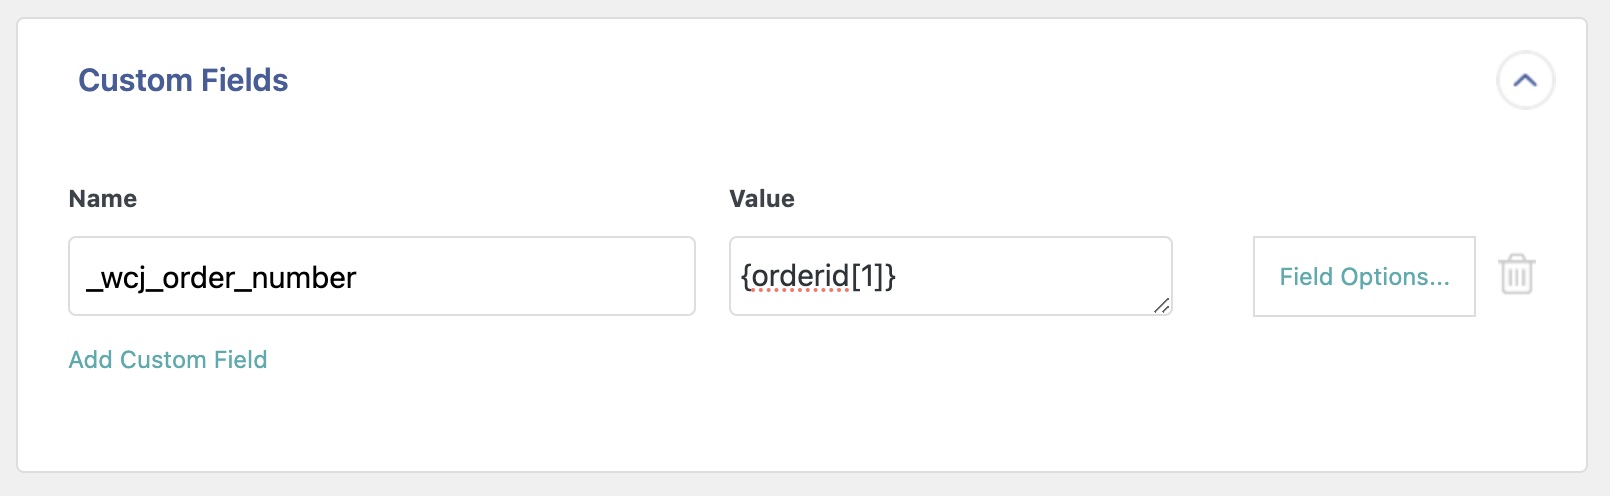Image resolution: width=1610 pixels, height=496 pixels.
Task: Focus the field containing {orderid[1]}
Action: point(950,276)
